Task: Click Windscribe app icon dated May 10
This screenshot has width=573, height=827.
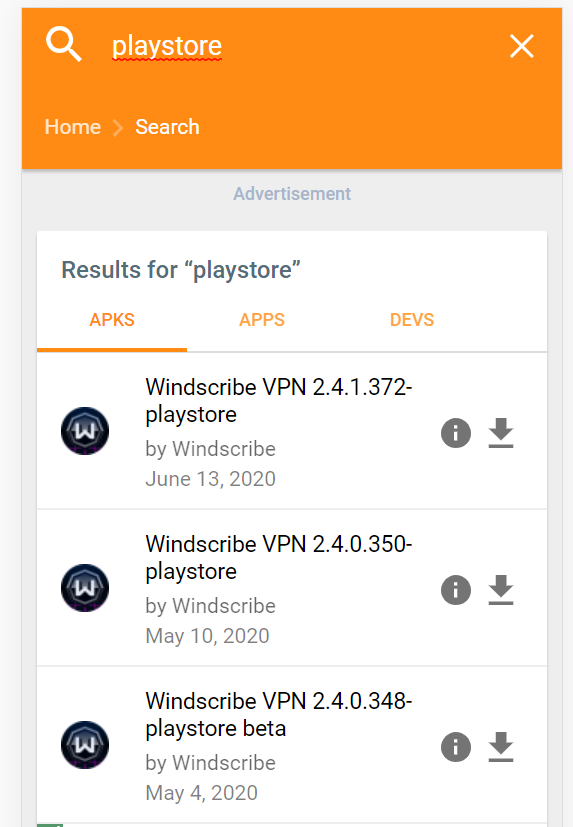Action: [x=85, y=588]
